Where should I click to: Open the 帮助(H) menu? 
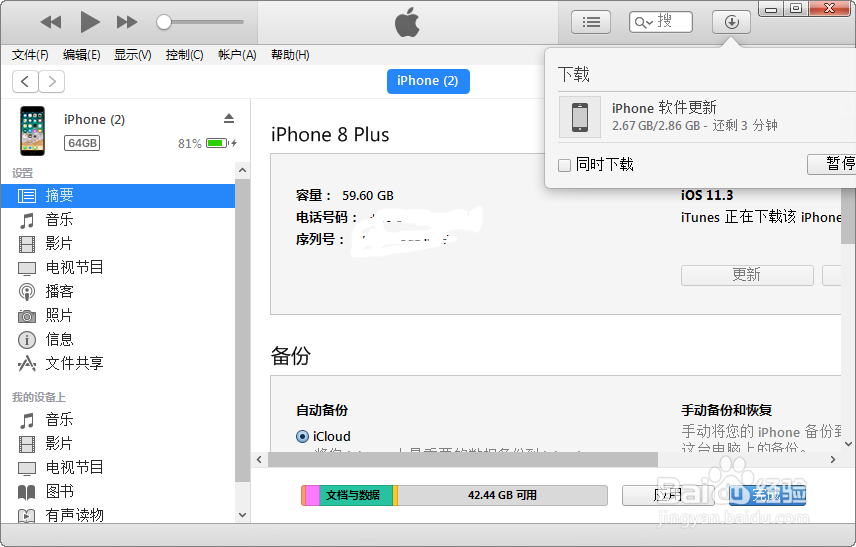pos(290,55)
